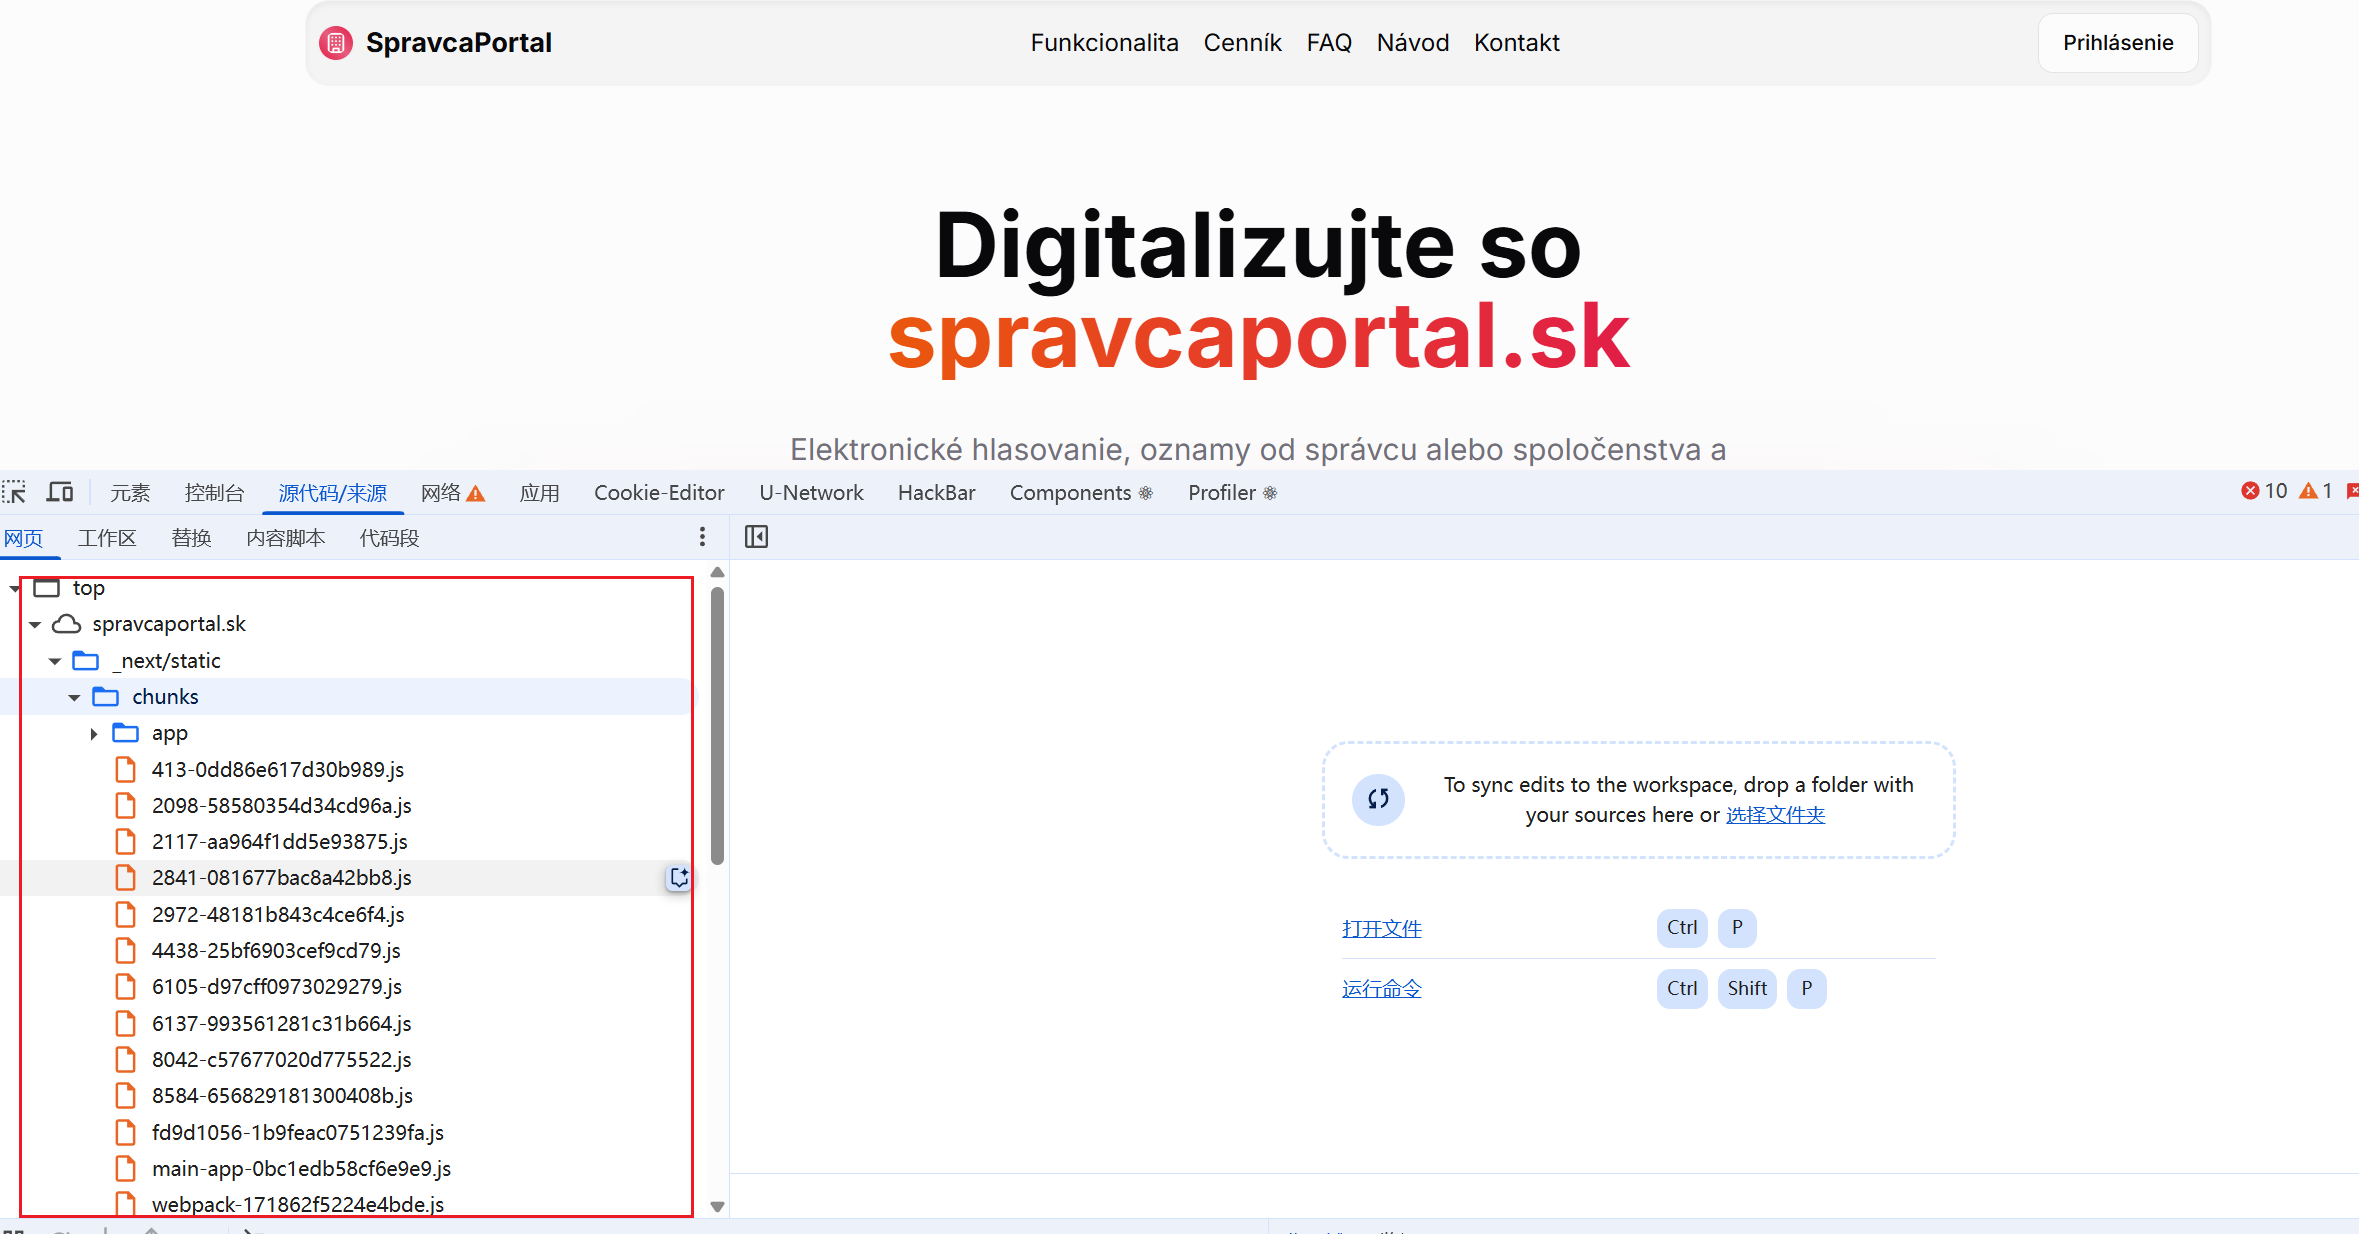This screenshot has height=1234, width=2359.
Task: Click the app folder icon
Action: click(x=125, y=733)
